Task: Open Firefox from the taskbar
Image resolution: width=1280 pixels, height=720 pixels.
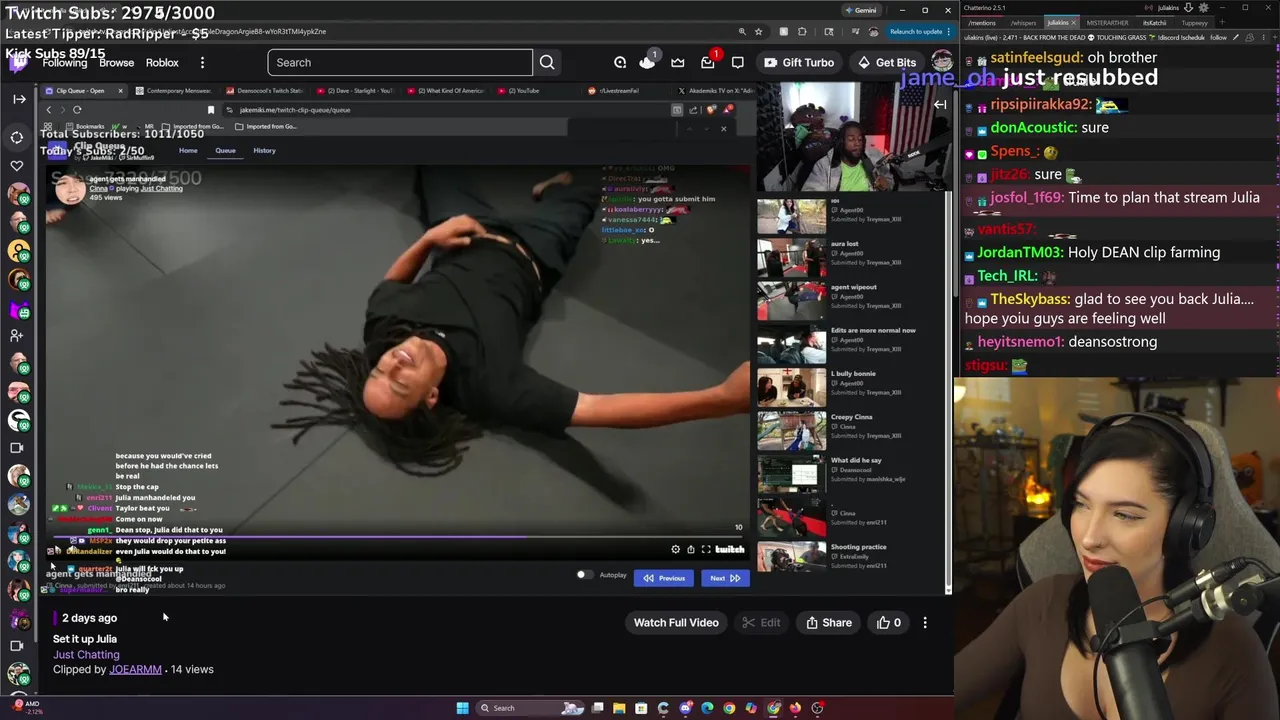Action: 795,708
